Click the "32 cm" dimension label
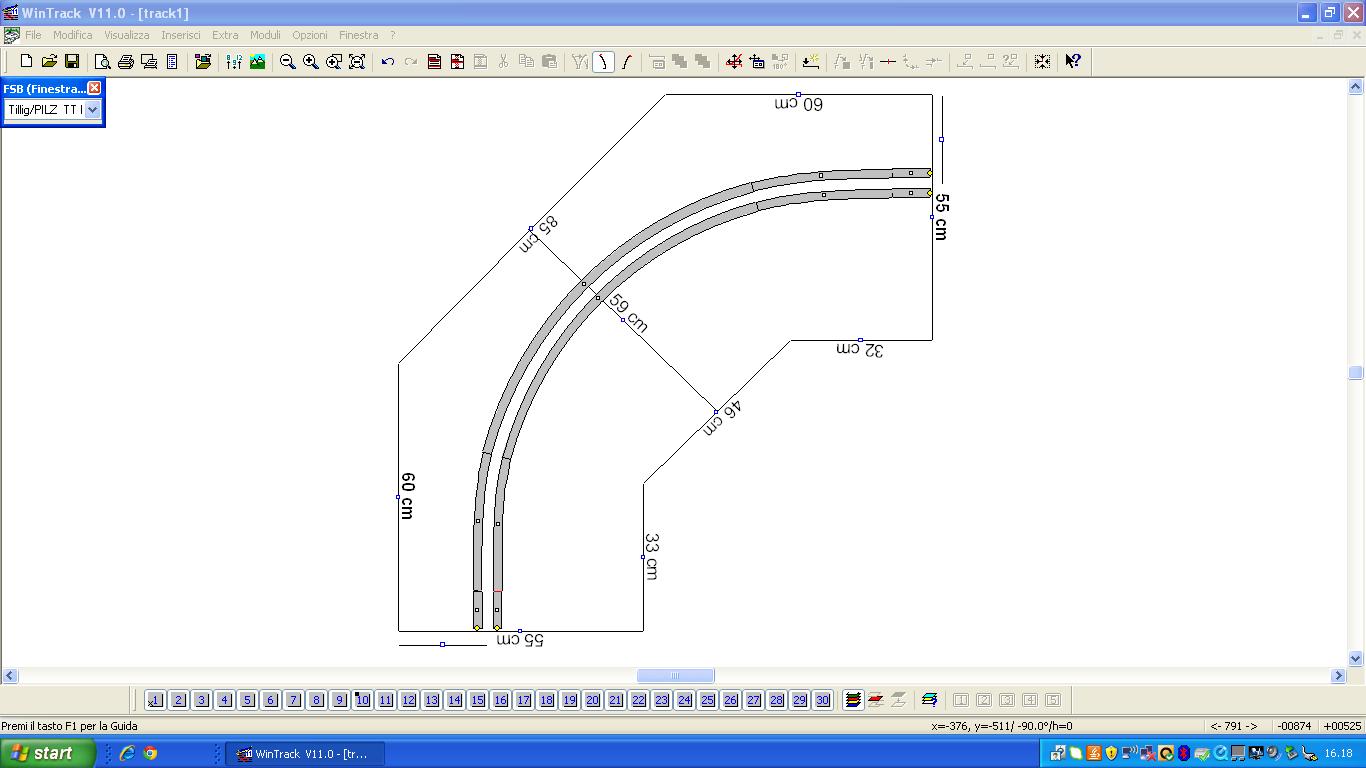This screenshot has width=1366, height=768. point(860,350)
